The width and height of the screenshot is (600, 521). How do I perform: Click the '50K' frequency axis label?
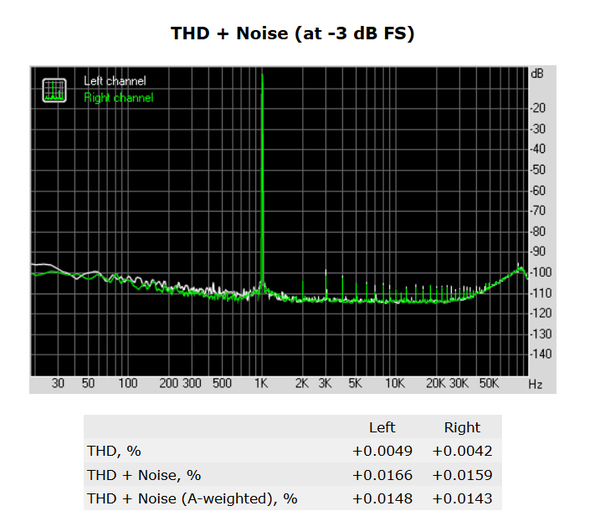coord(489,383)
